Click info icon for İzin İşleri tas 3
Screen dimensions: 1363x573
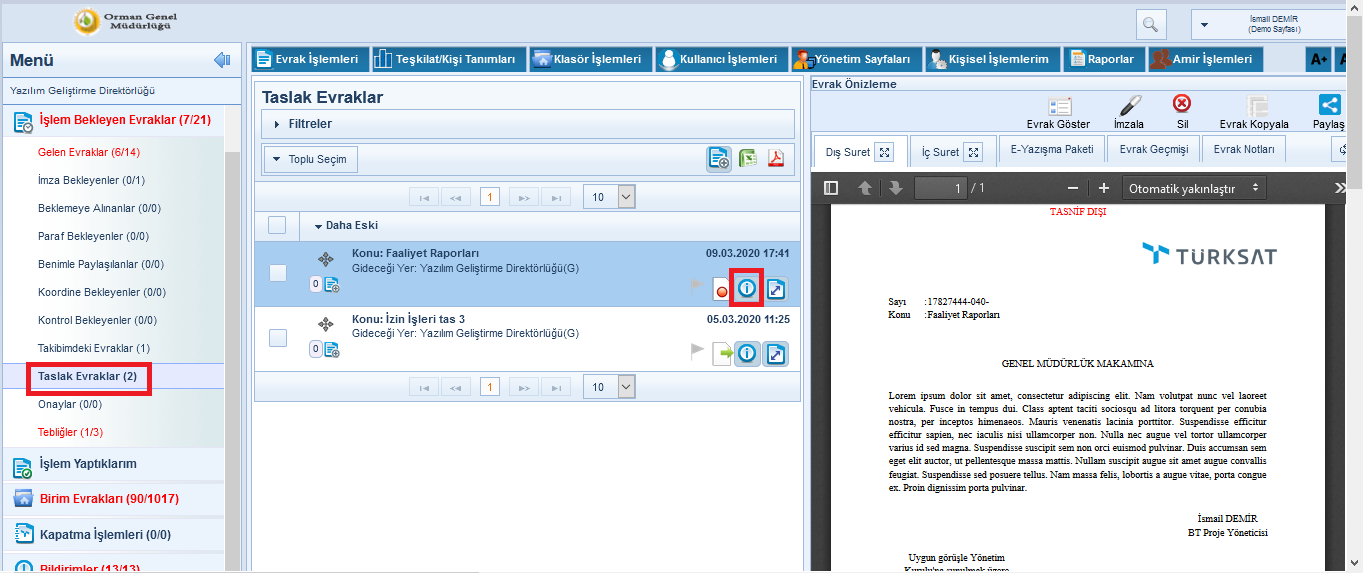[746, 353]
